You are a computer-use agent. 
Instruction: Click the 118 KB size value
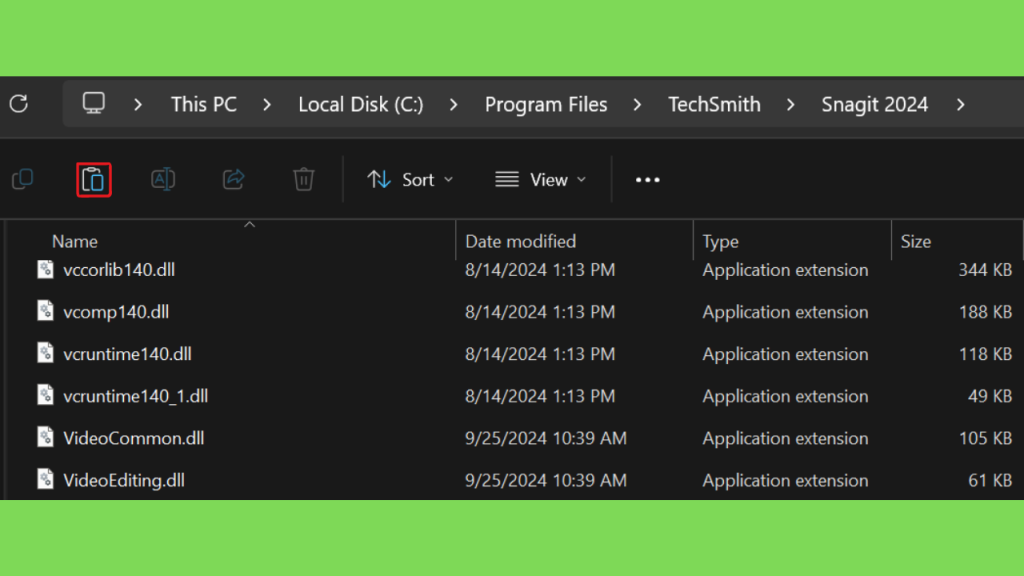[985, 353]
